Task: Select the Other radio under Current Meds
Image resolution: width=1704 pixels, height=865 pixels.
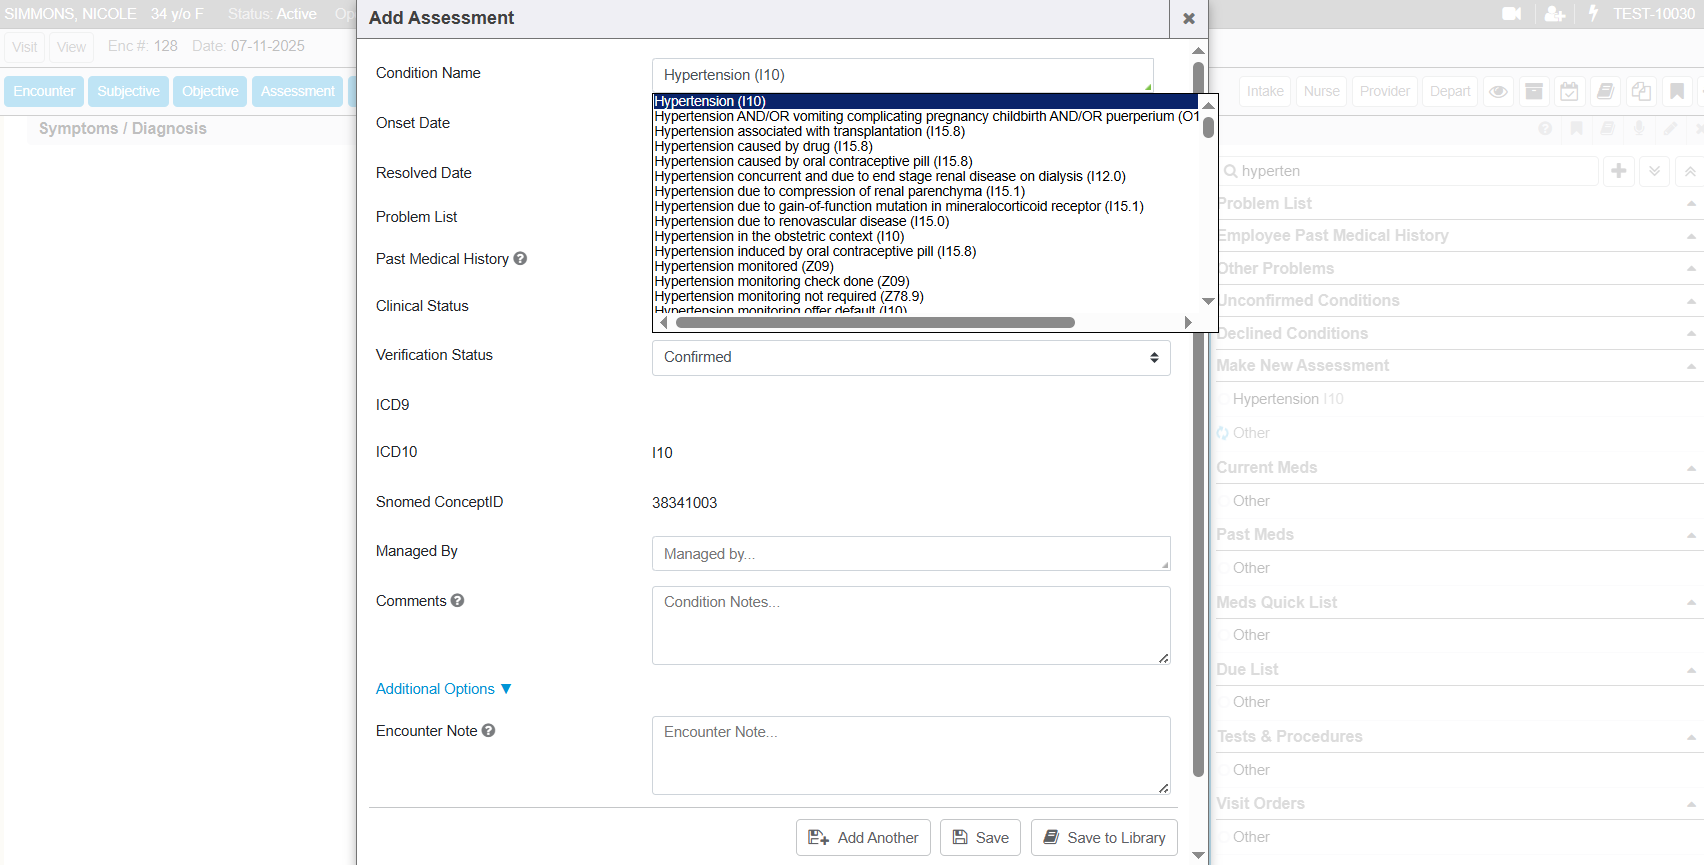Action: tap(1224, 501)
